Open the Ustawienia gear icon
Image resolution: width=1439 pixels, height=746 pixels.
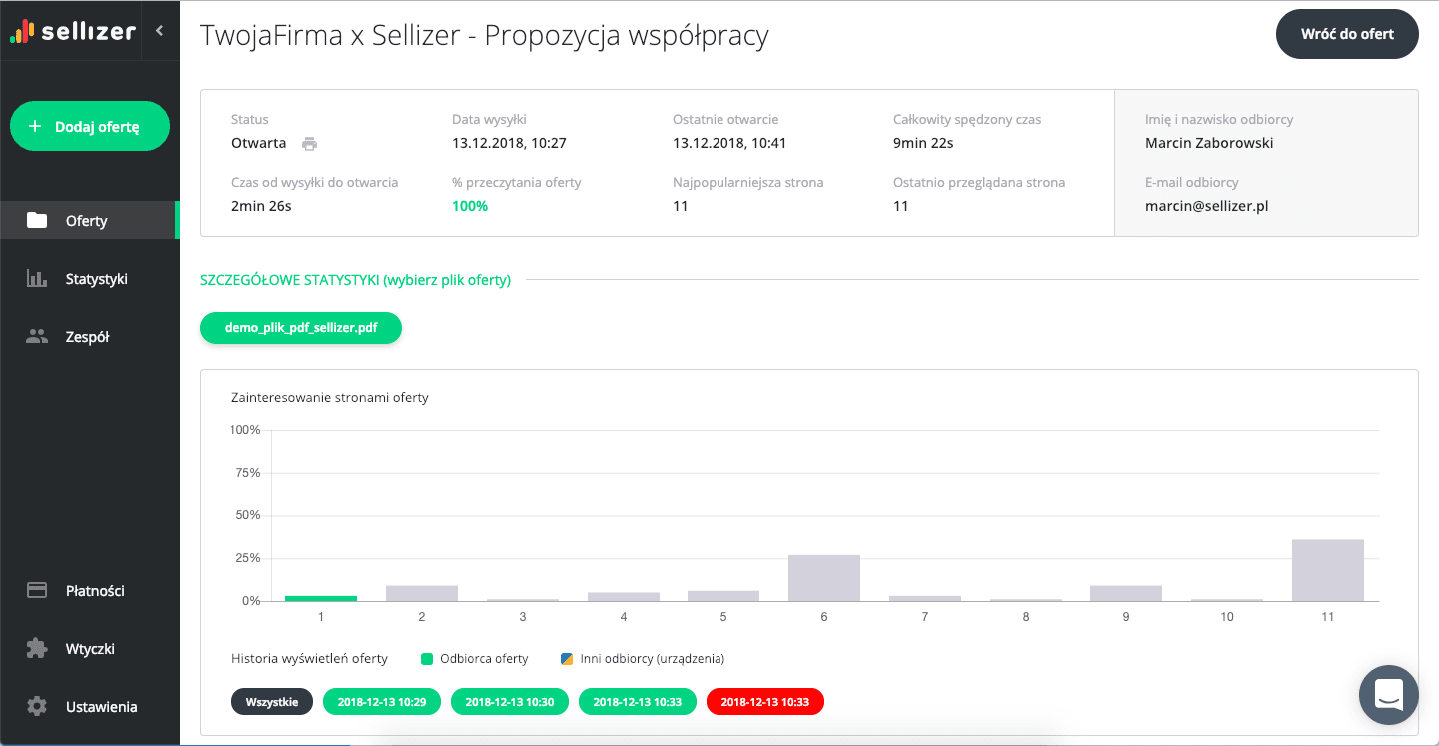(36, 706)
